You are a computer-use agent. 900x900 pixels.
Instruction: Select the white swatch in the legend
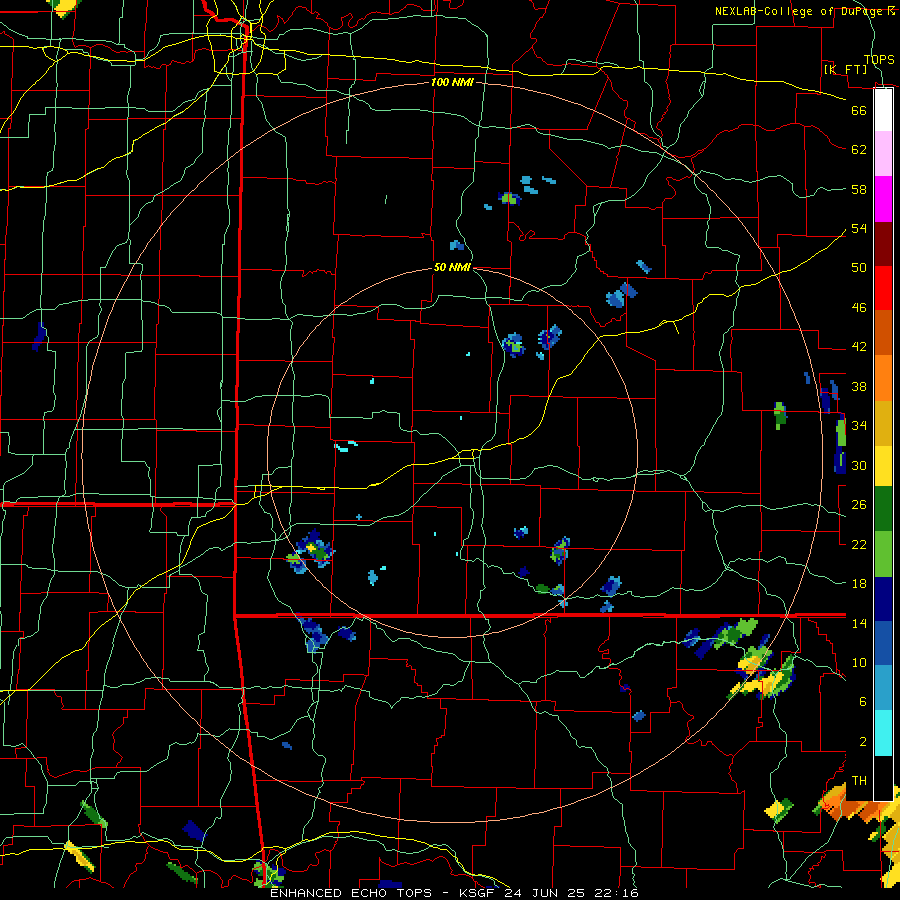click(x=883, y=109)
